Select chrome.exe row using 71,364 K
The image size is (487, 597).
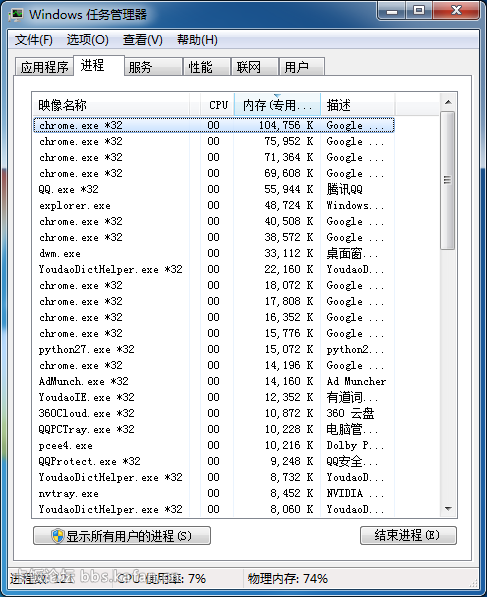click(214, 157)
